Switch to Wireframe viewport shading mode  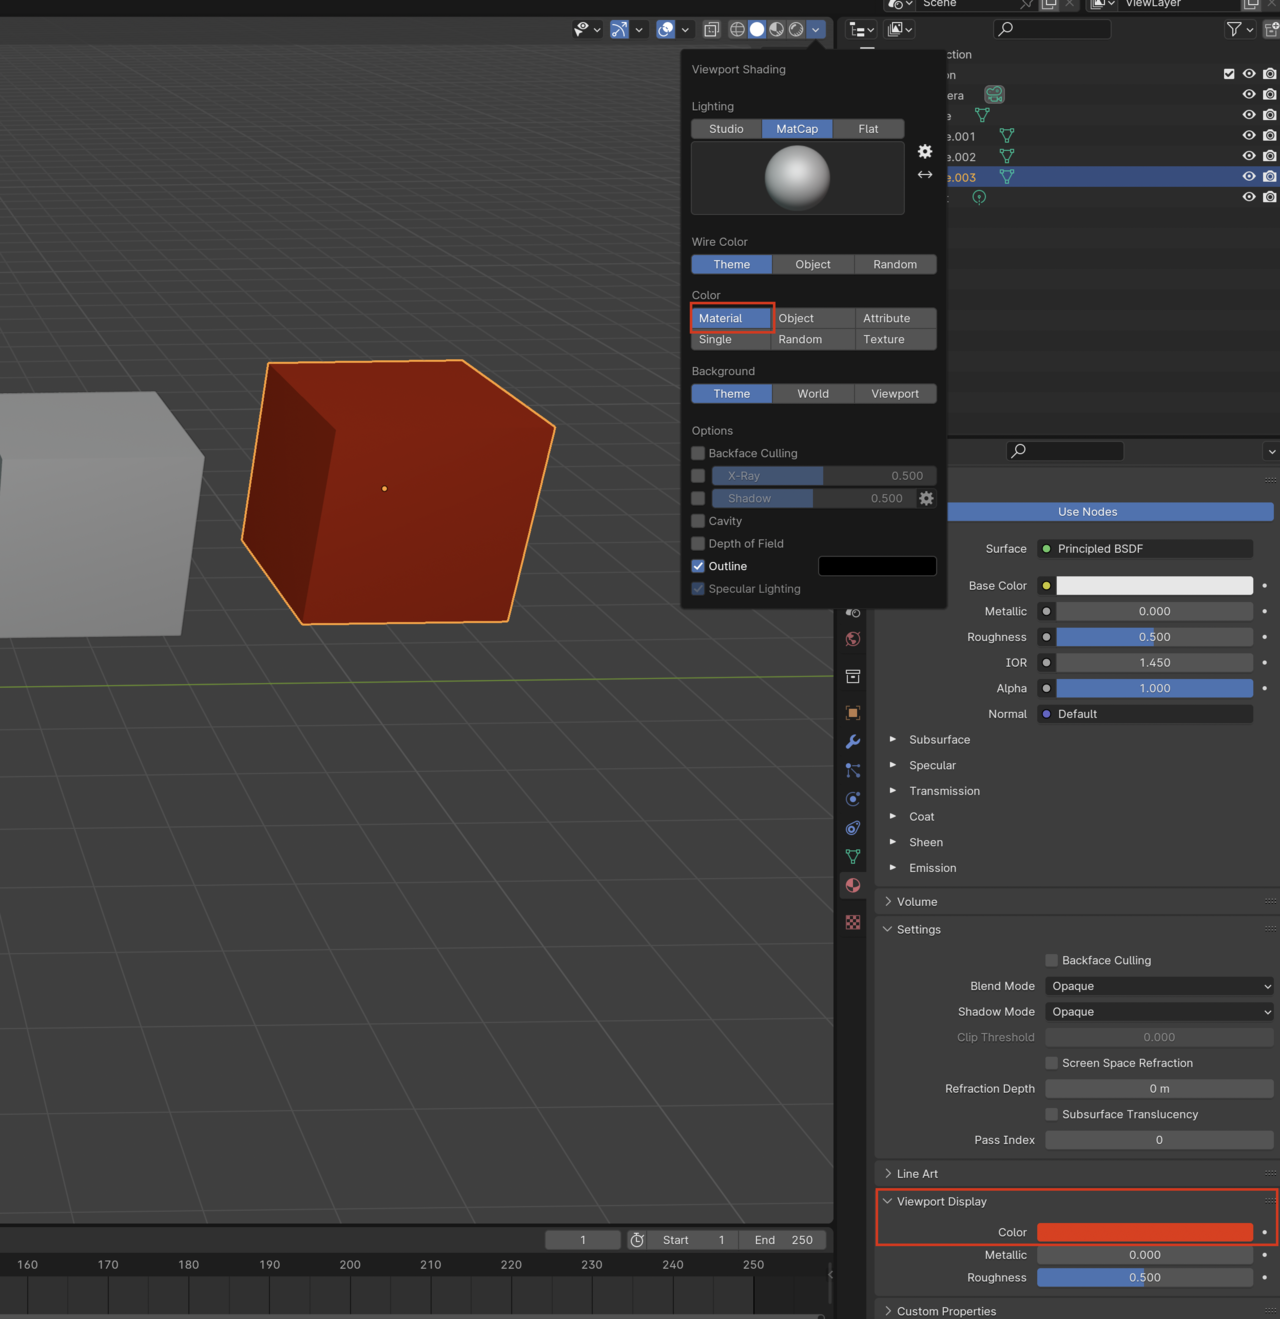pos(737,29)
